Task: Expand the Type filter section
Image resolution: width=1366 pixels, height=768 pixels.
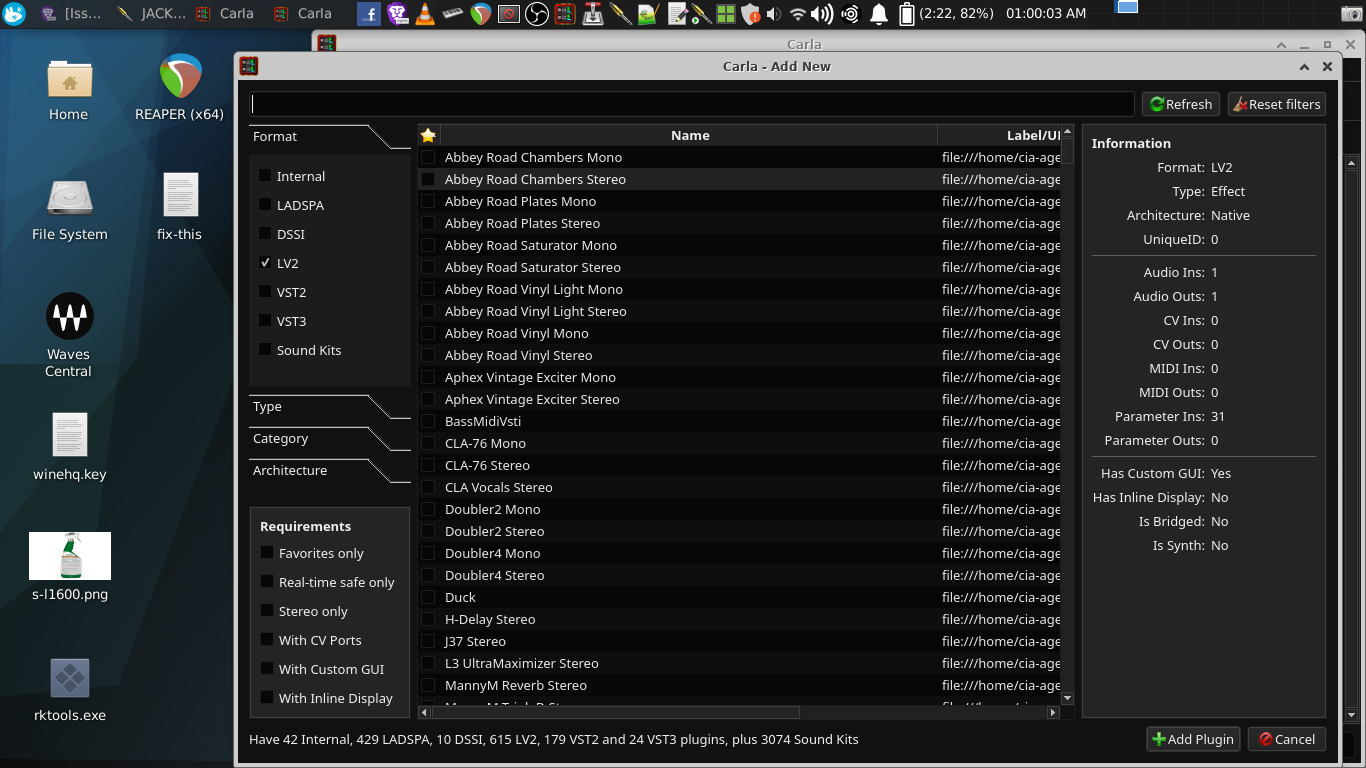Action: tap(329, 407)
